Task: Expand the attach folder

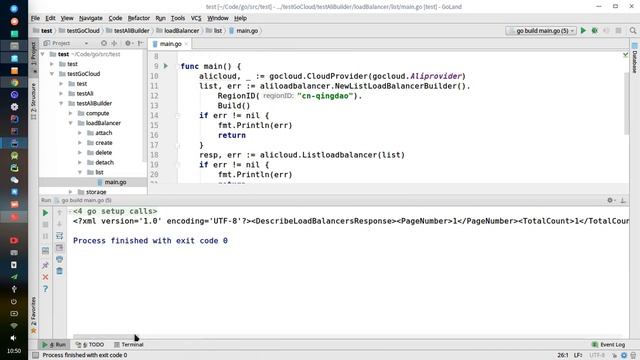Action: [80, 133]
